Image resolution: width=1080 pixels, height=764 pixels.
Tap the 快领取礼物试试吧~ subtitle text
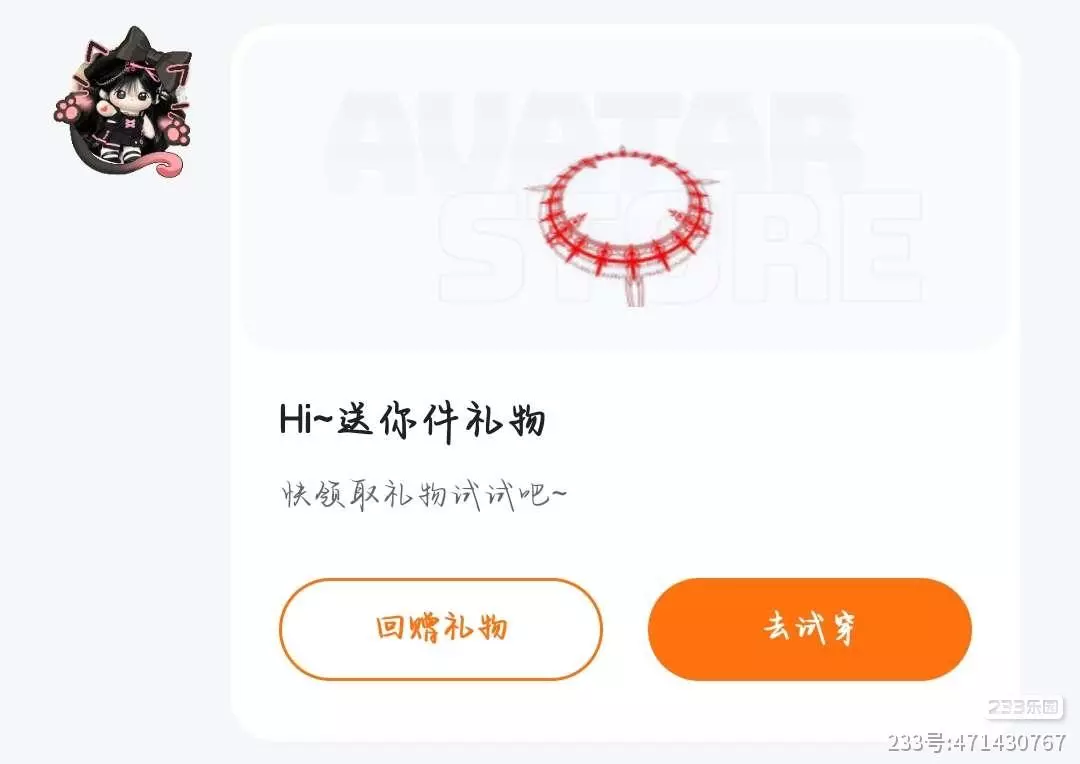[424, 494]
